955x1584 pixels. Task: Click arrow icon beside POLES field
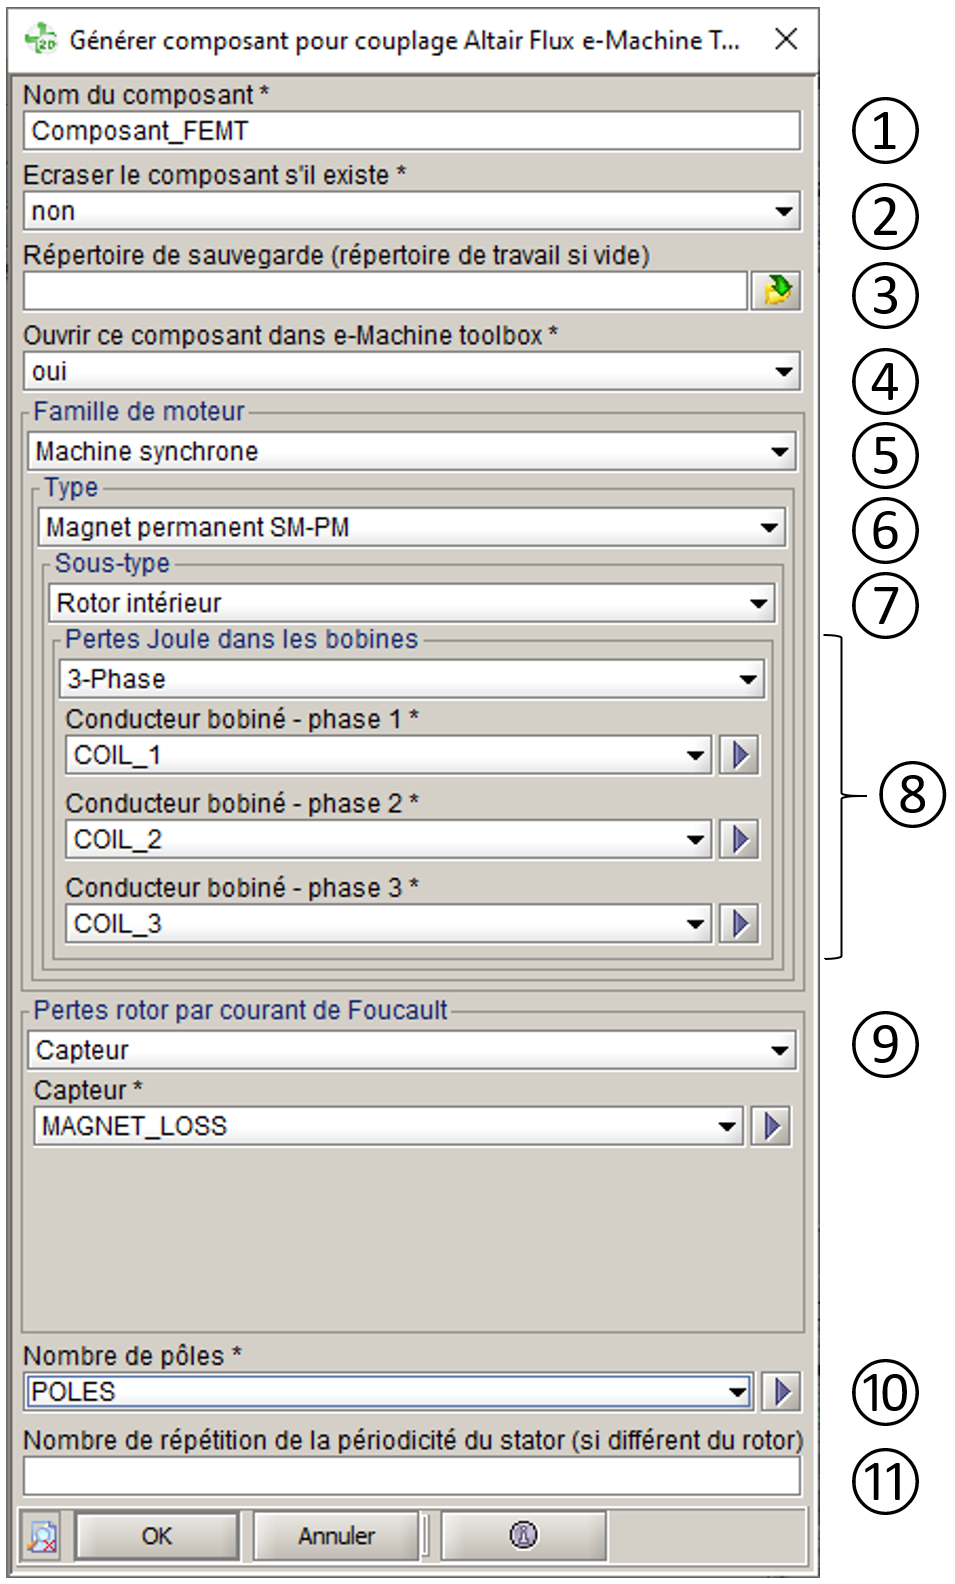(x=782, y=1391)
